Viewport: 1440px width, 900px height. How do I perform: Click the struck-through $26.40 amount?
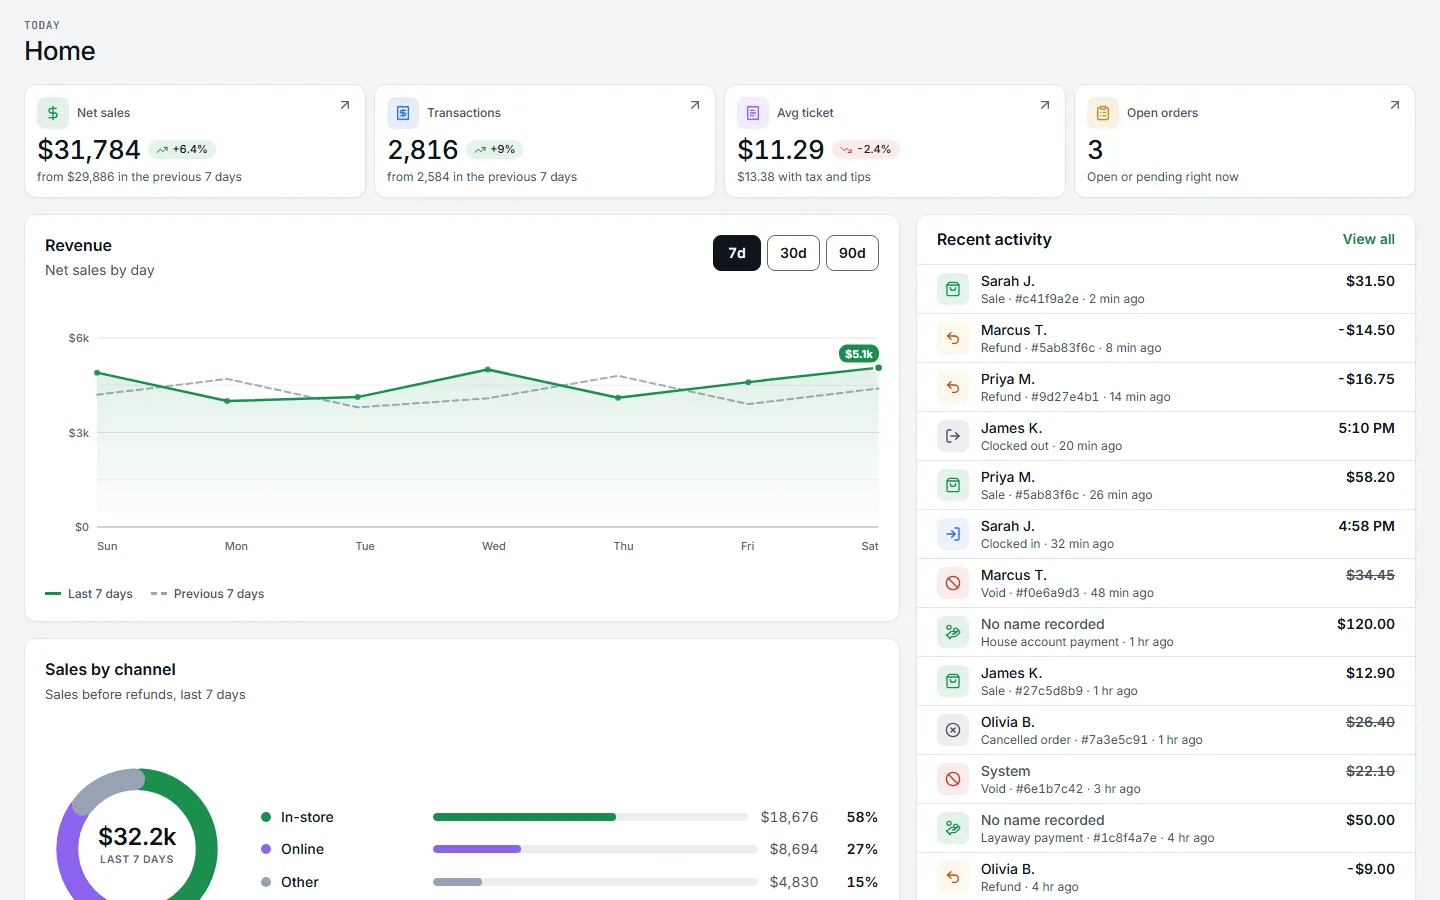pyautogui.click(x=1370, y=722)
